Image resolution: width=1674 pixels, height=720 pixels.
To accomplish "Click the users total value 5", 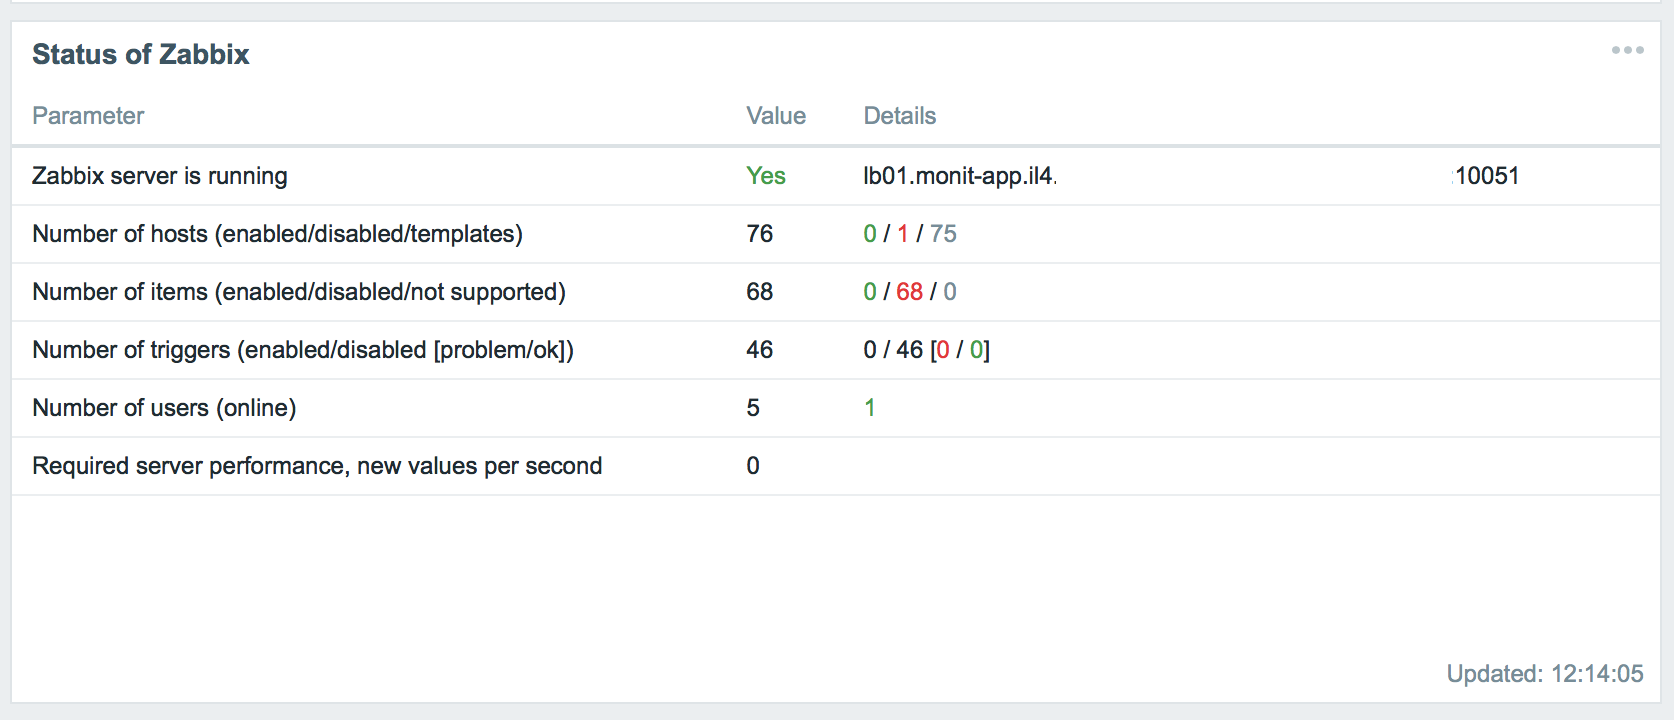I will coord(753,408).
